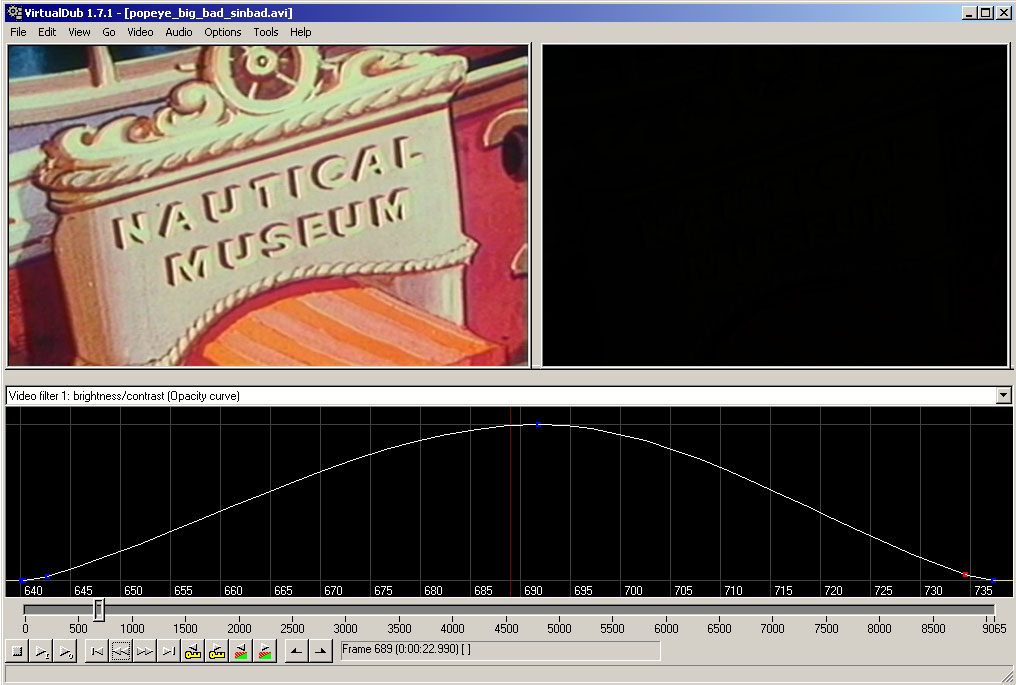Screen dimensions: 1016x685
Task: Start input playback
Action: pos(41,651)
